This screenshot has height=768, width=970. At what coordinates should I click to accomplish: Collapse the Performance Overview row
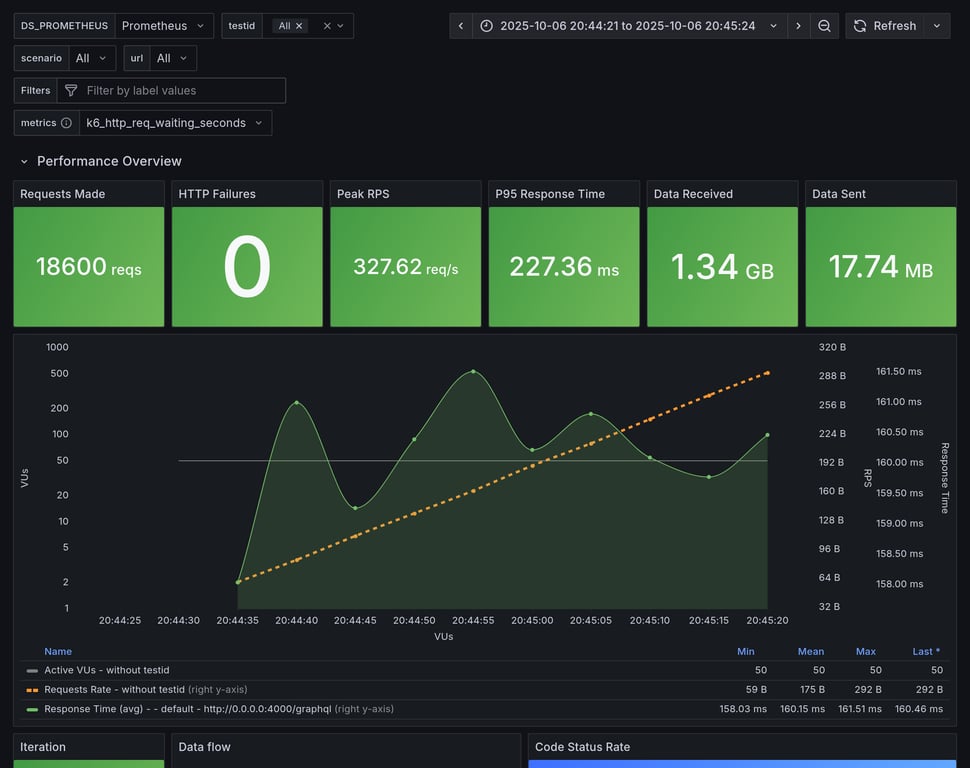26,161
